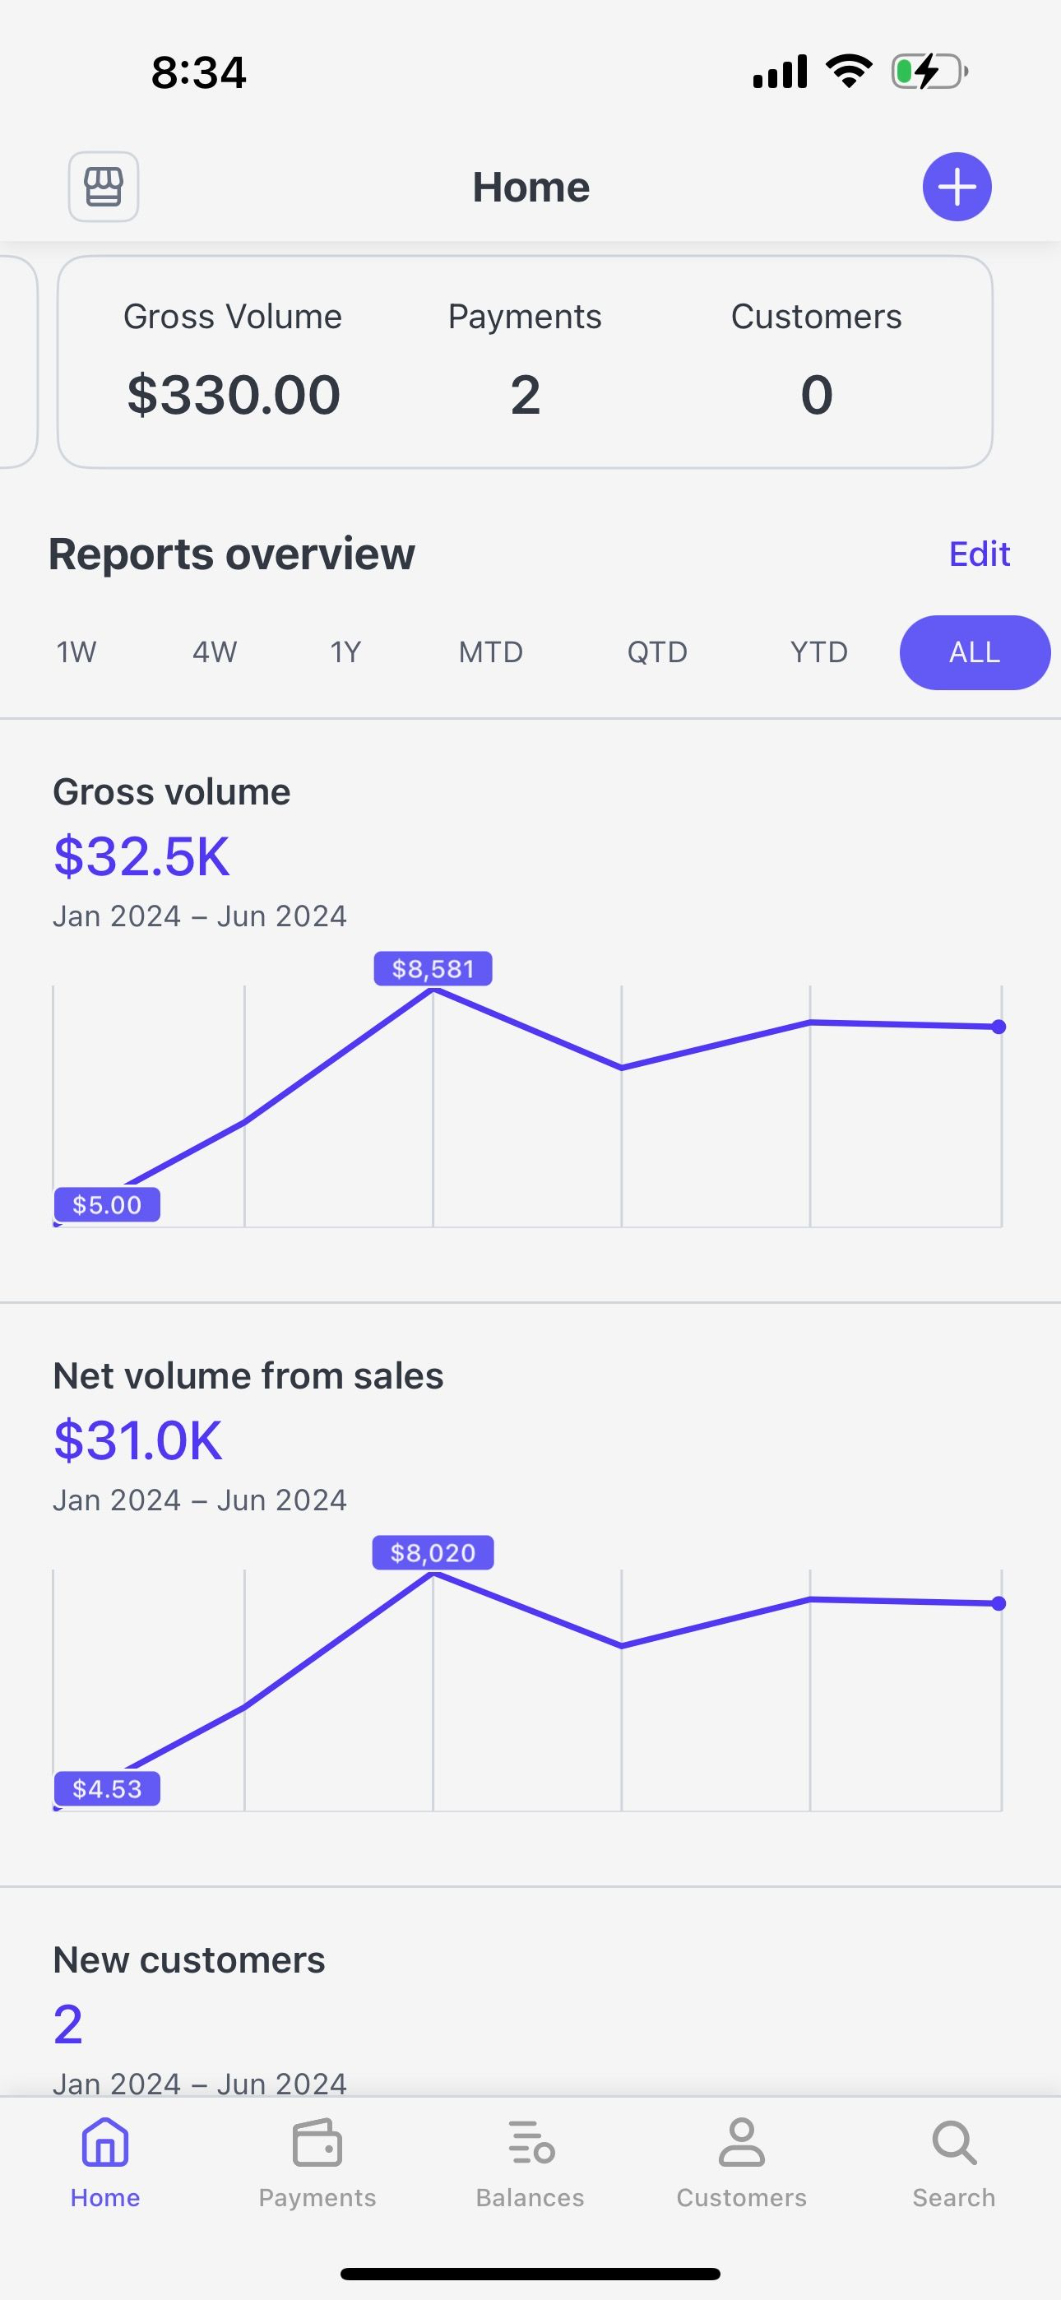Tap the $8,020 peak on net volume chart
This screenshot has height=2300, width=1061.
coord(433,1553)
